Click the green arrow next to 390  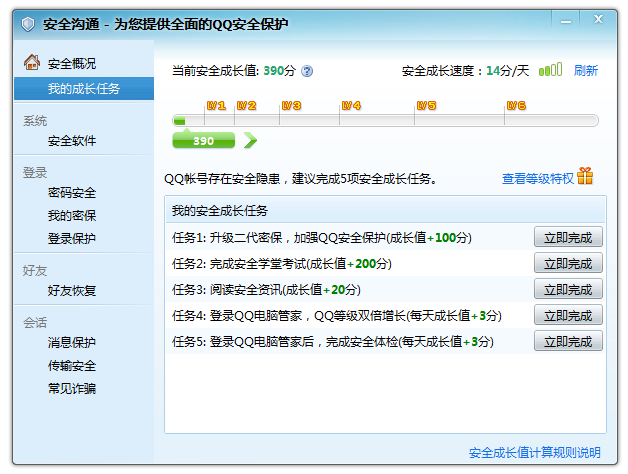point(249,141)
